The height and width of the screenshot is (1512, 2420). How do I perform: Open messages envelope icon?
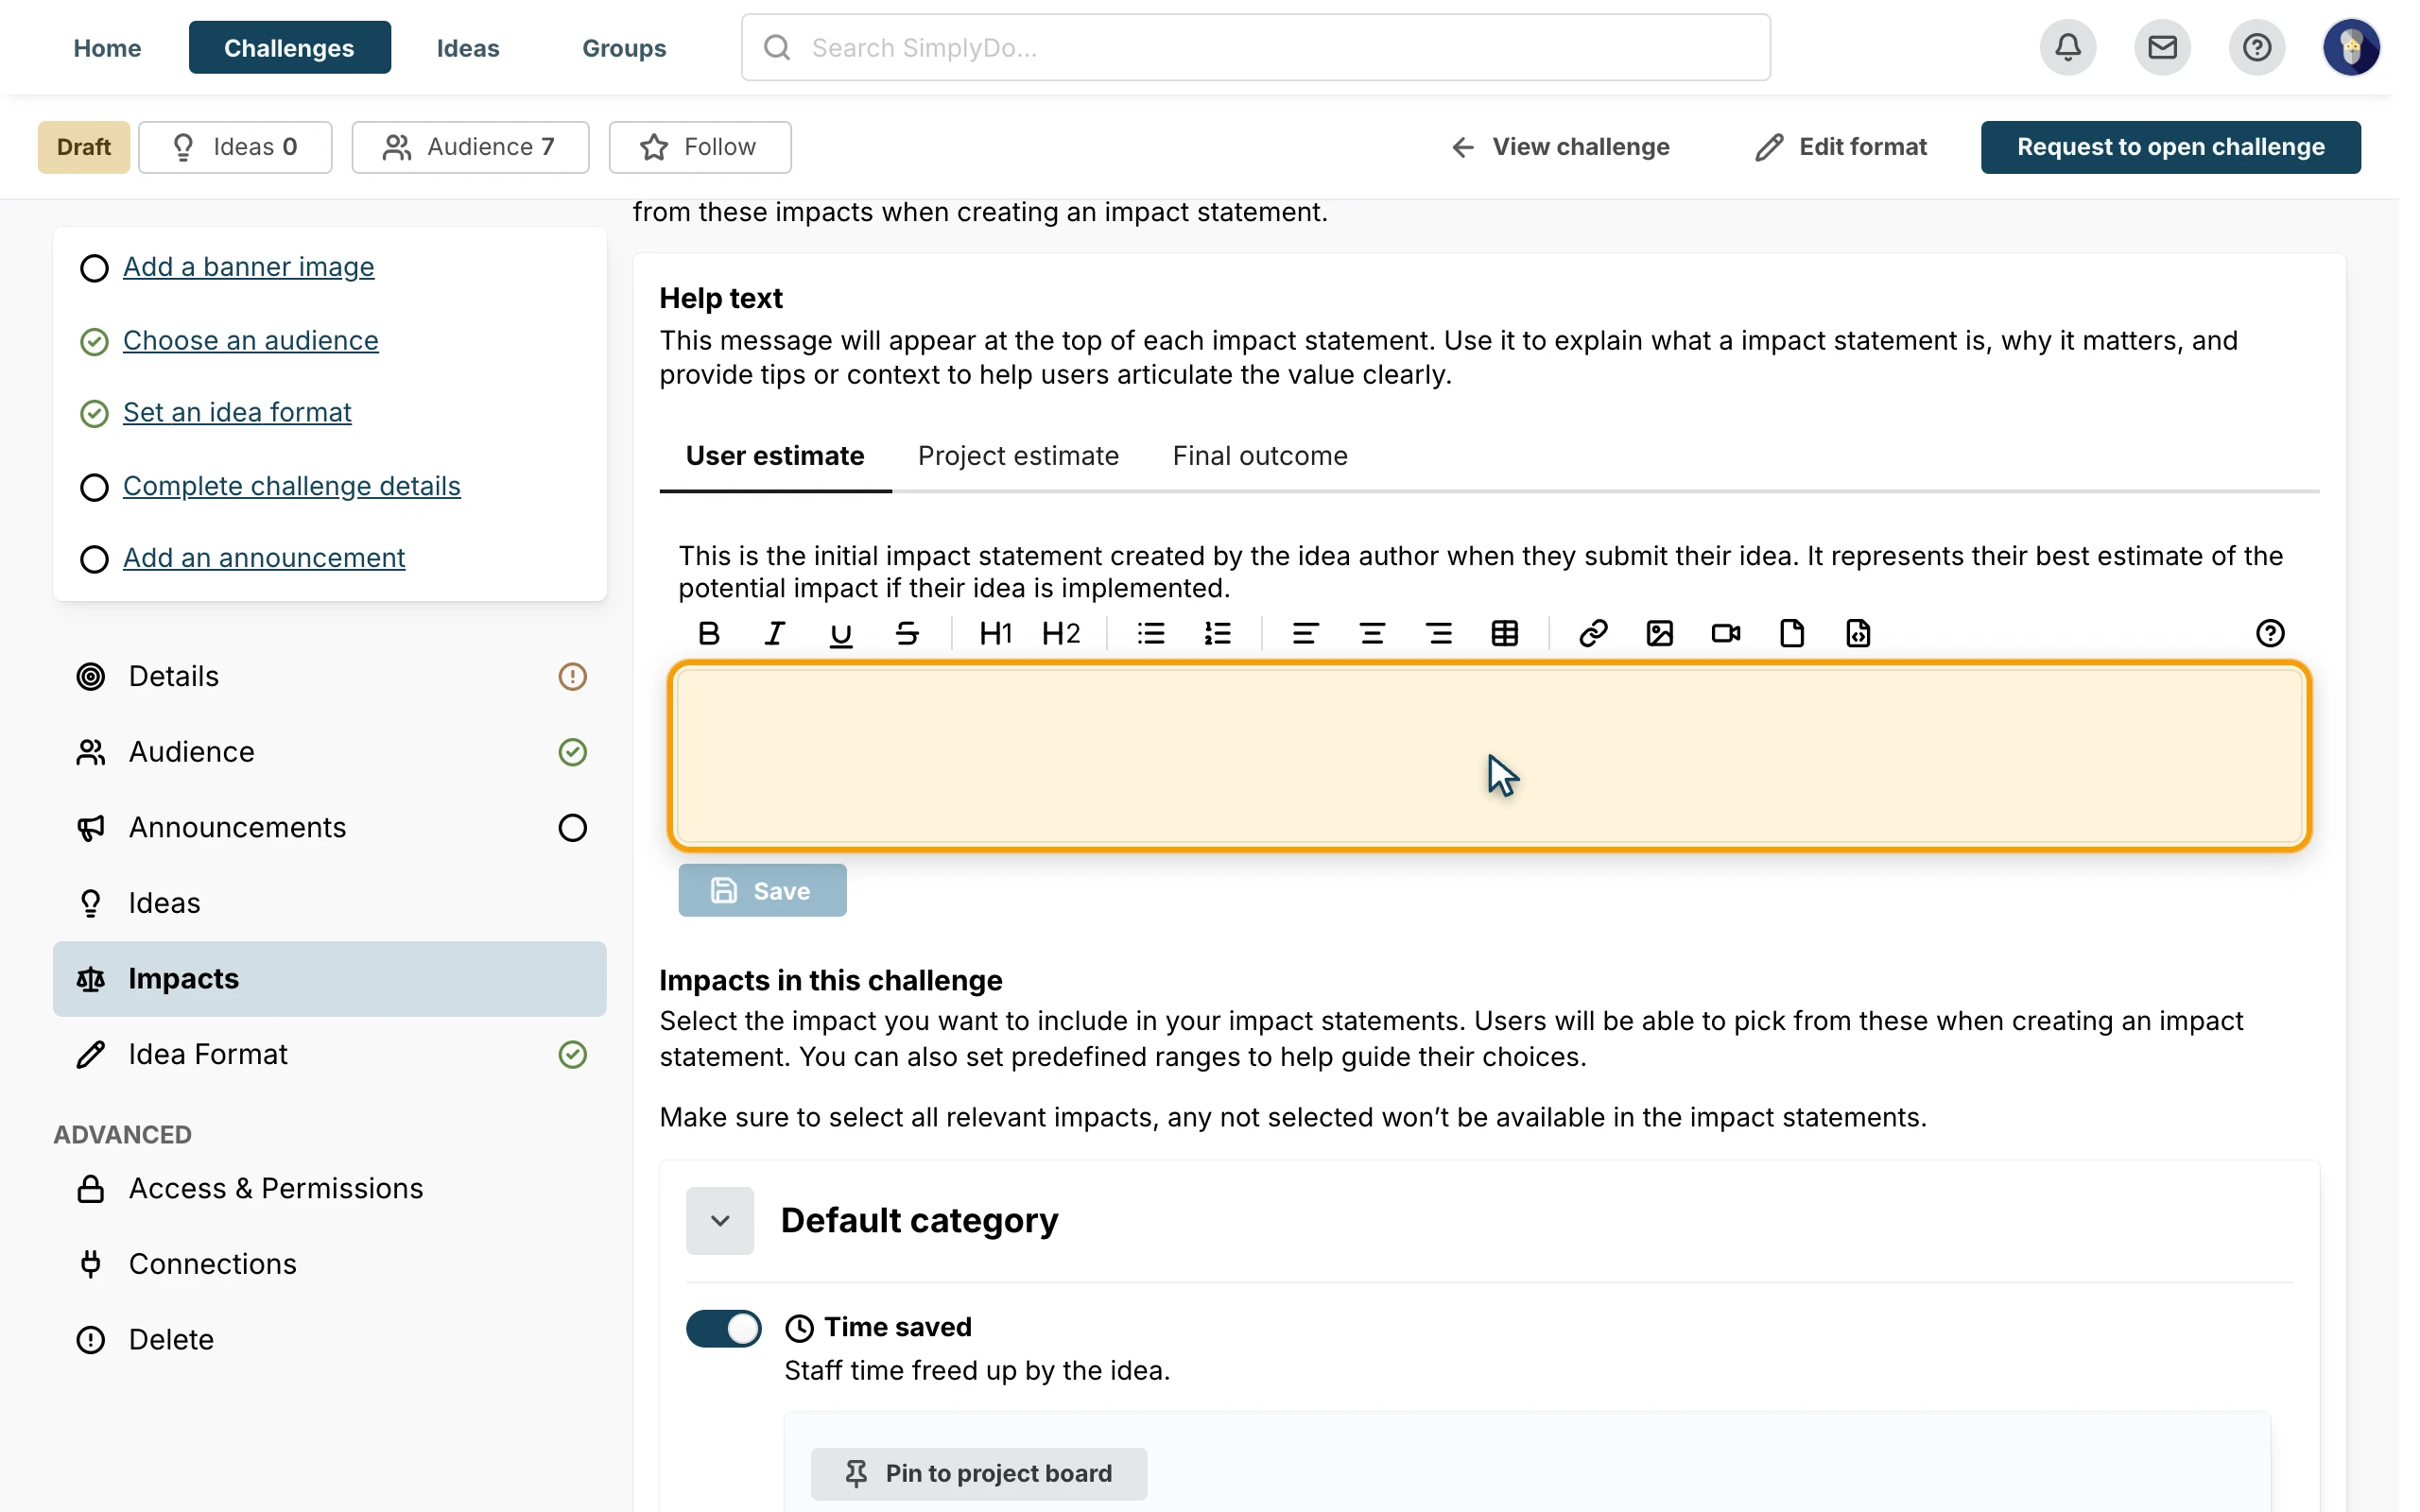click(2162, 47)
